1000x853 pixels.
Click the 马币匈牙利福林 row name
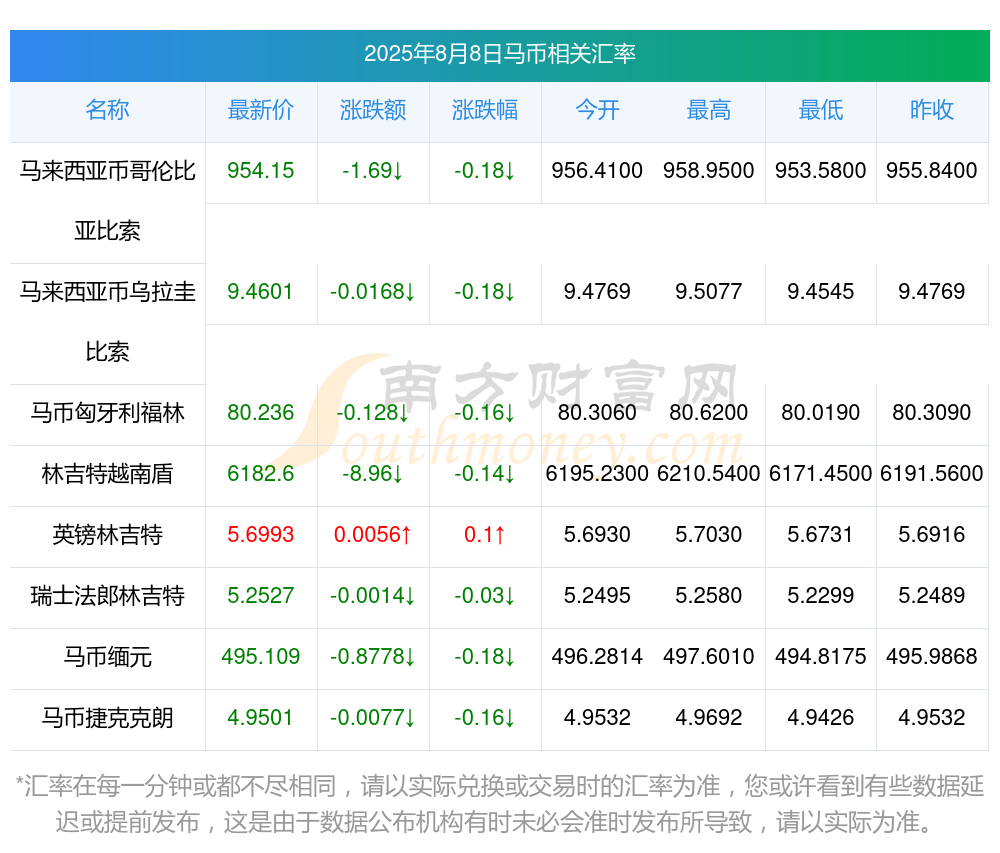[107, 413]
